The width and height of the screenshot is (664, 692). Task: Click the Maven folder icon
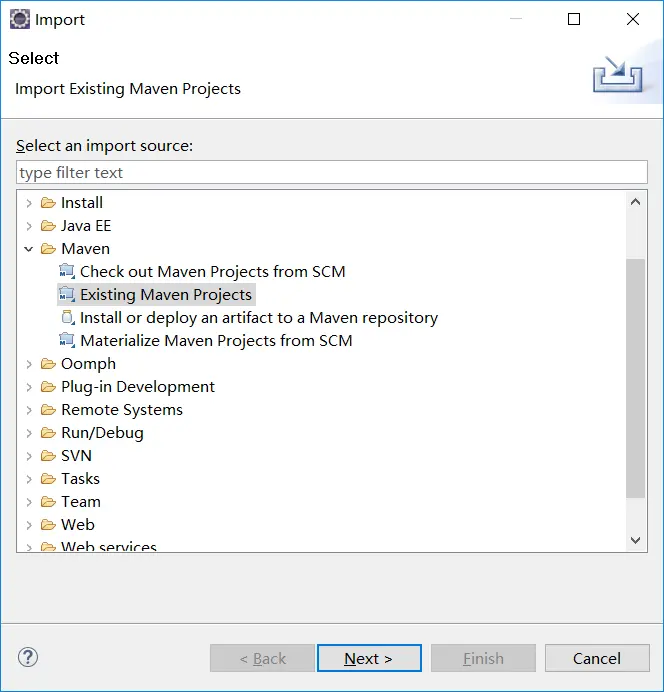(x=48, y=249)
